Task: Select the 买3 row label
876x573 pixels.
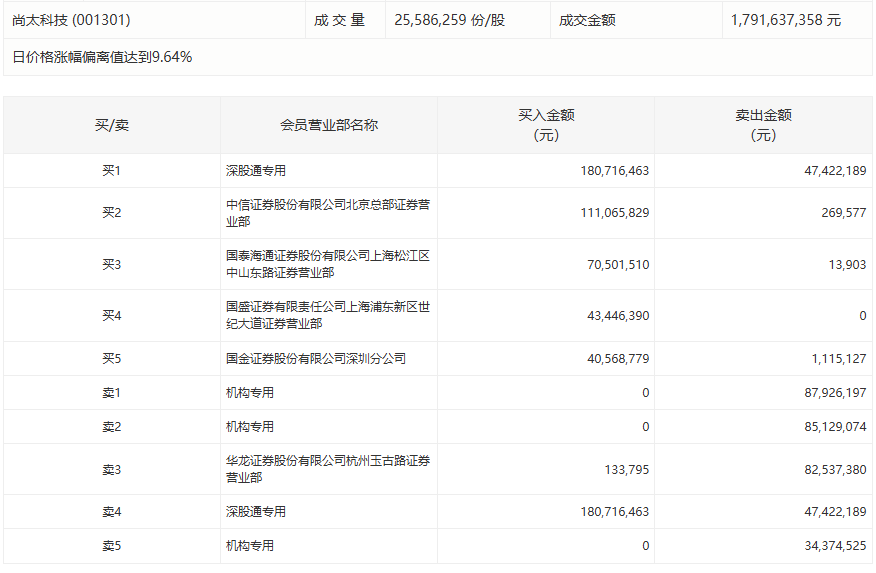Action: (x=112, y=264)
